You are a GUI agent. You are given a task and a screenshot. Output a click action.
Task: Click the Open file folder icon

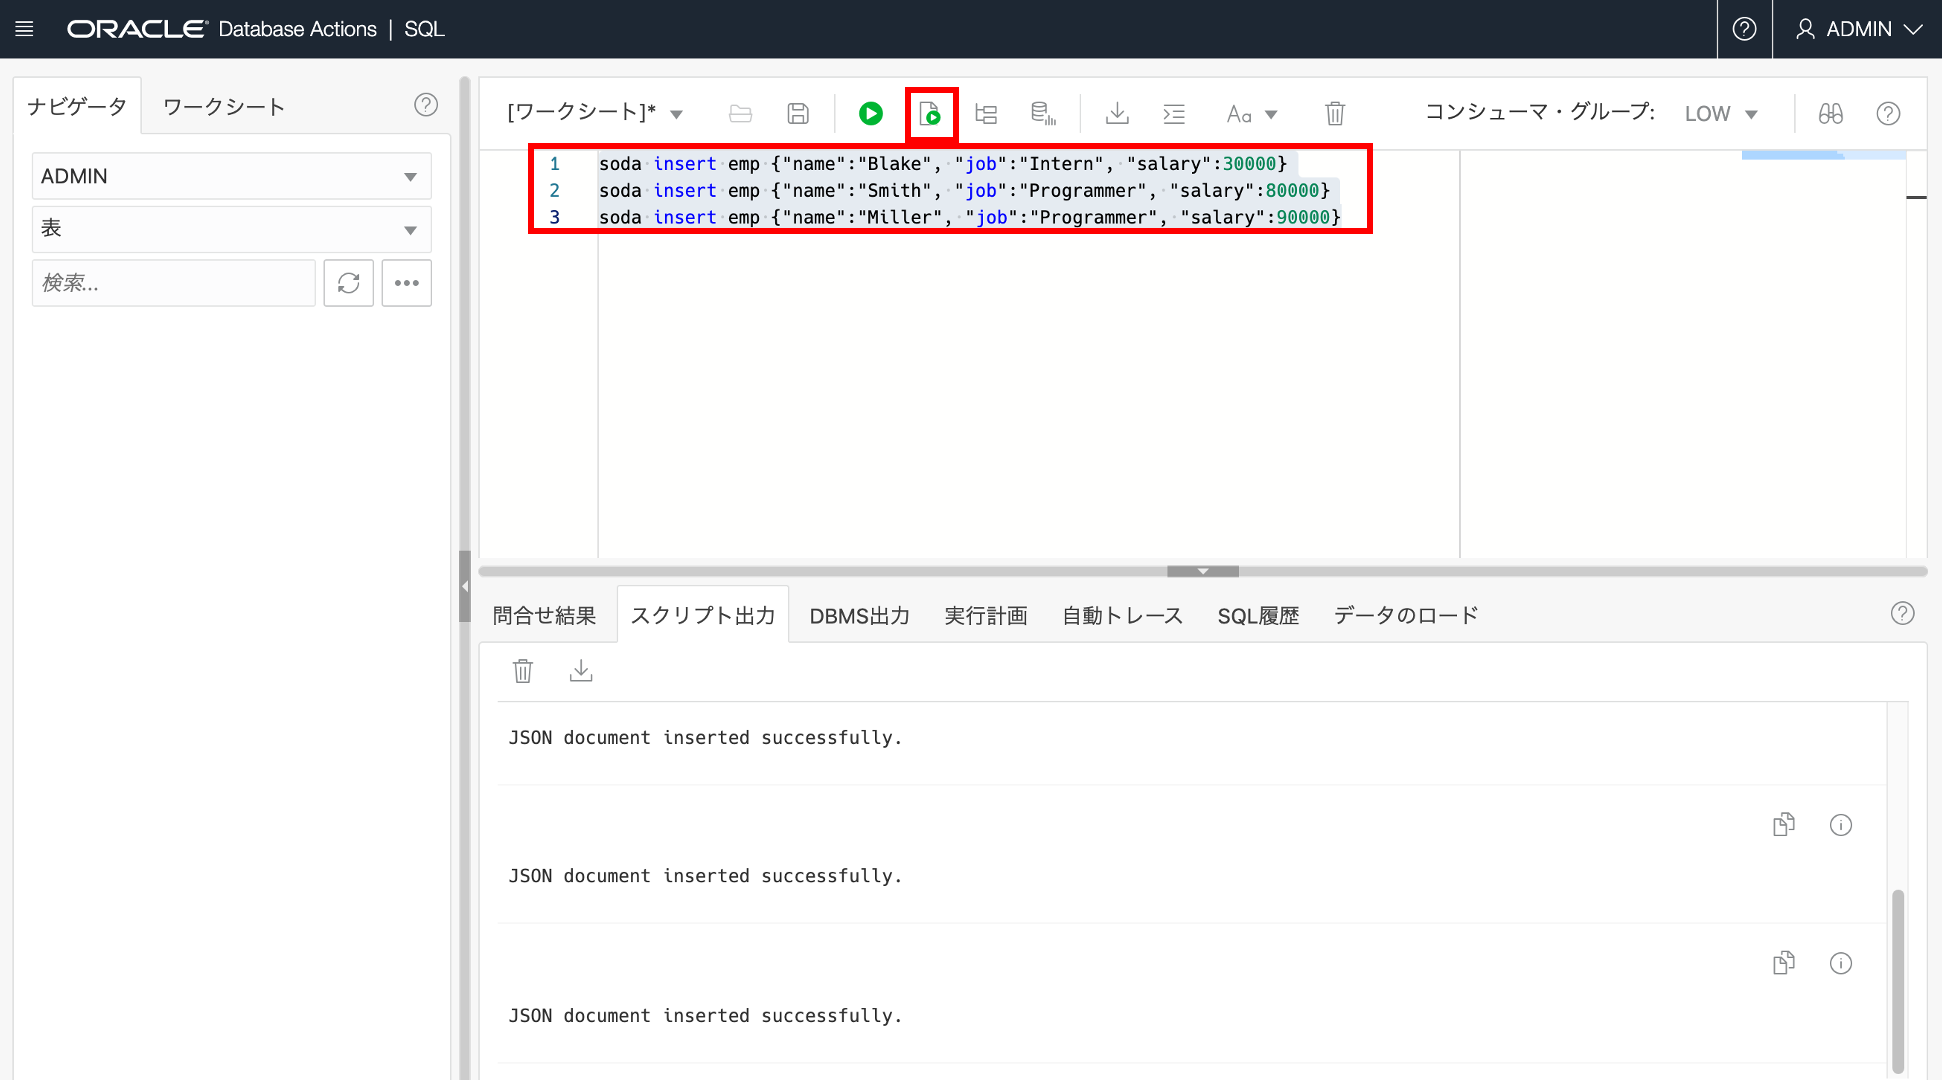(740, 114)
